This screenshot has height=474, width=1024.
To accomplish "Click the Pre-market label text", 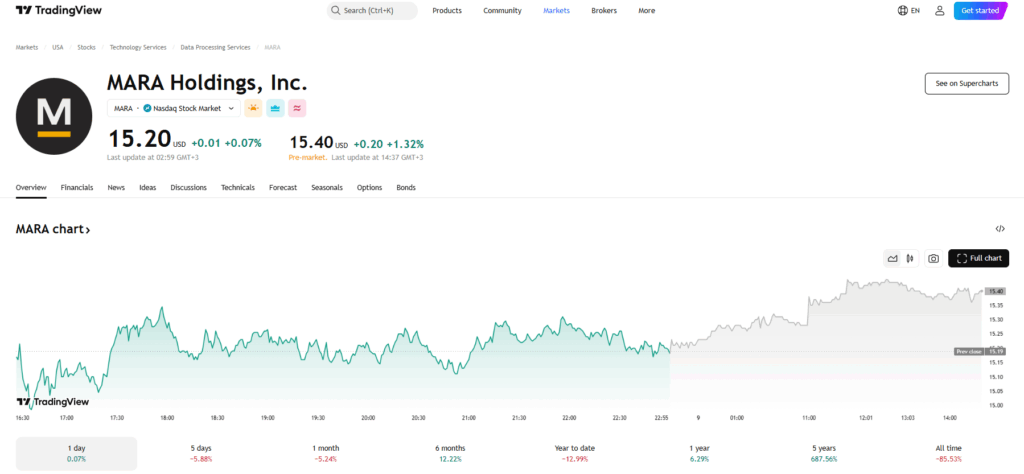I will [x=308, y=157].
